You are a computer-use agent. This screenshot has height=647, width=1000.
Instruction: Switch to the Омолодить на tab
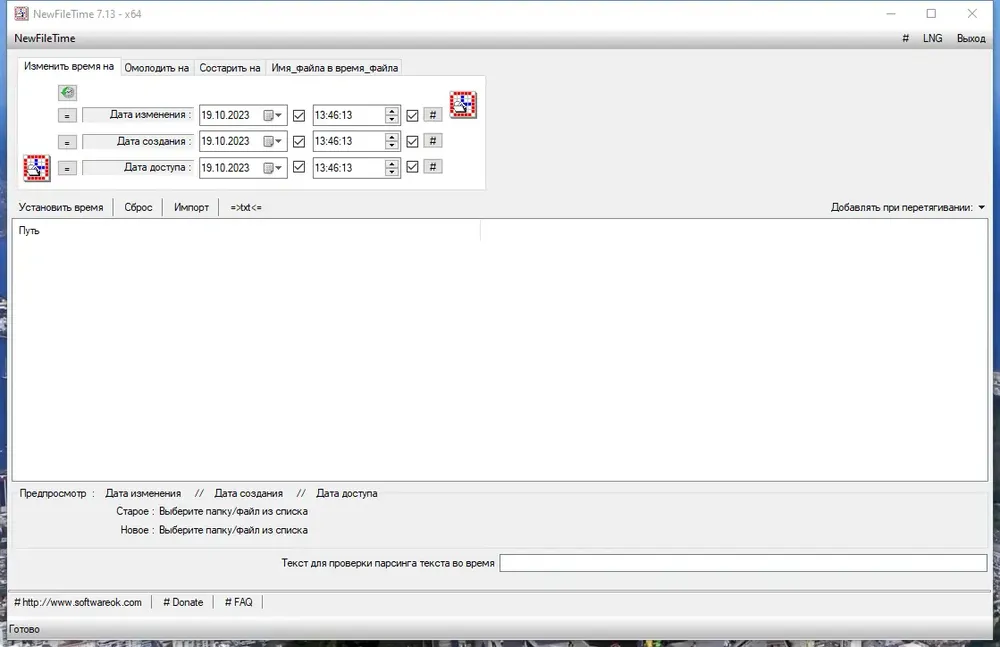pos(157,68)
